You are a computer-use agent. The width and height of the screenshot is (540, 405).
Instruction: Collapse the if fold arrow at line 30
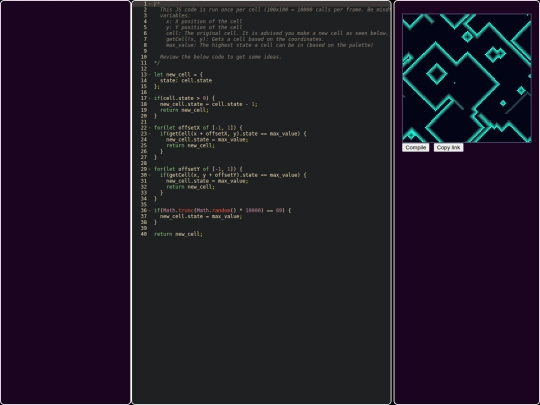click(x=149, y=175)
